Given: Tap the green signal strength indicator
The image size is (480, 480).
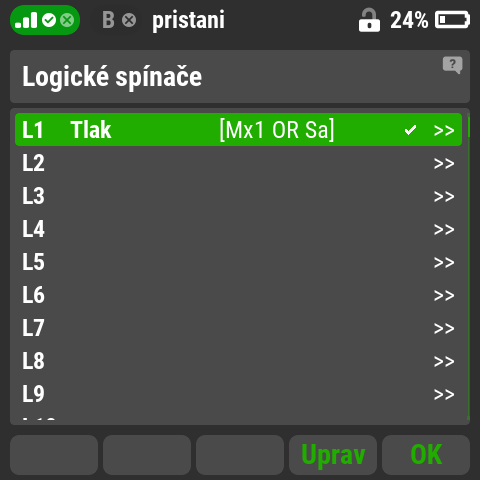Looking at the screenshot, I should (x=26, y=20).
